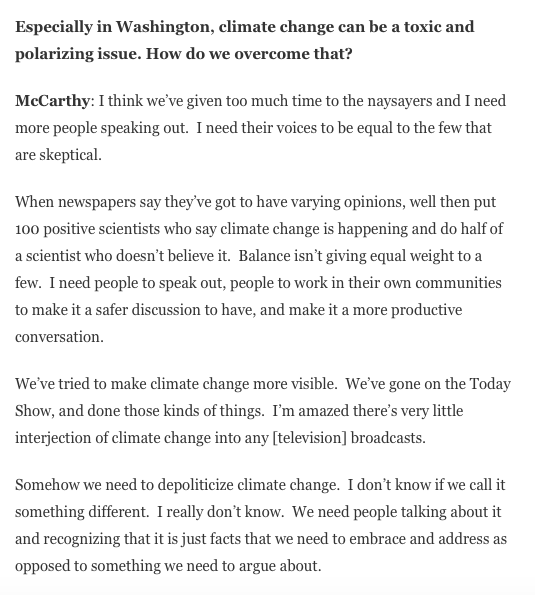Screen dimensions: 535x595
Task: Click the words 'When newspapers say'
Action: tap(88, 202)
